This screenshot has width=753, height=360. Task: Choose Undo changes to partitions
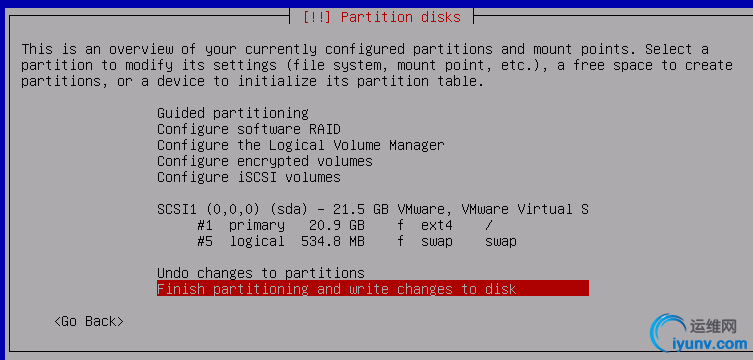coord(261,273)
